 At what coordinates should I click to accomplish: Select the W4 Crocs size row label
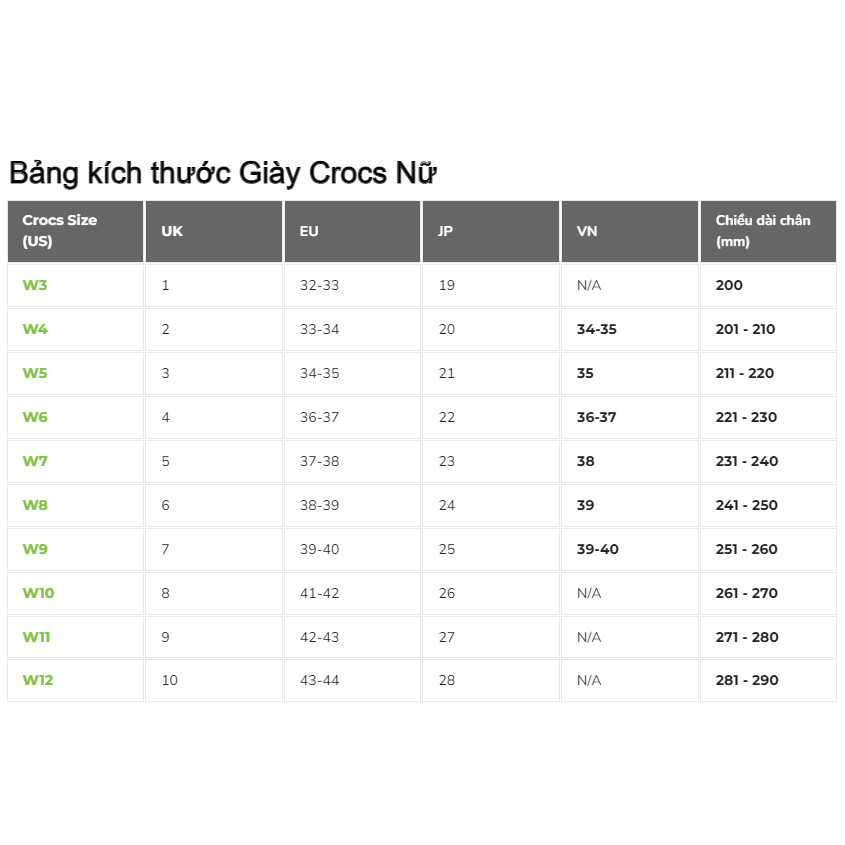point(35,329)
